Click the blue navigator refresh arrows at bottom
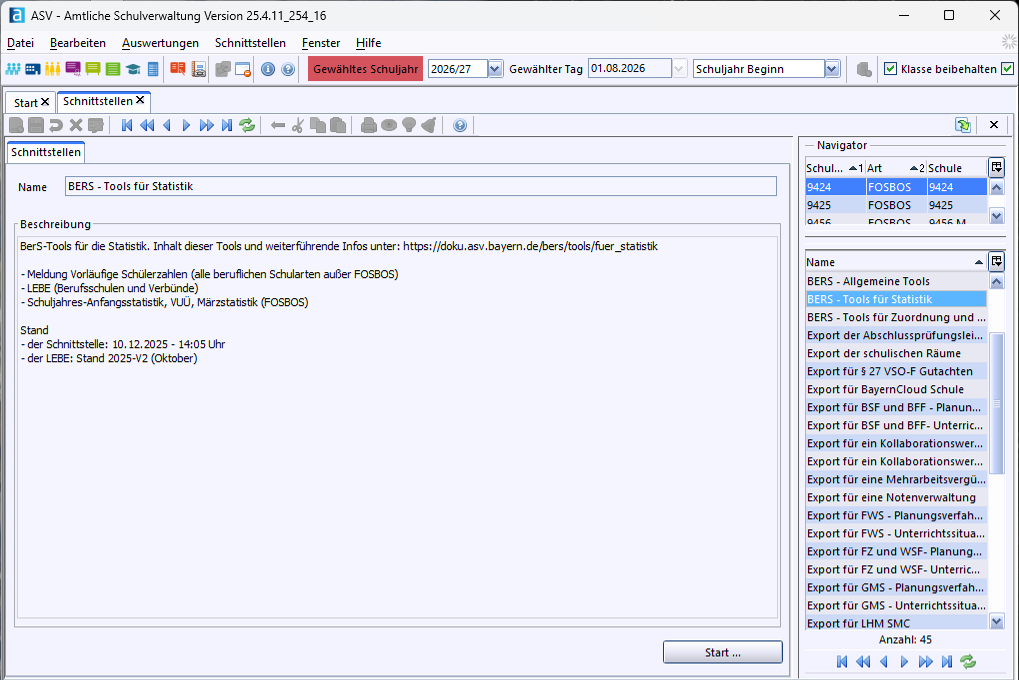This screenshot has height=680, width=1019. [x=967, y=661]
